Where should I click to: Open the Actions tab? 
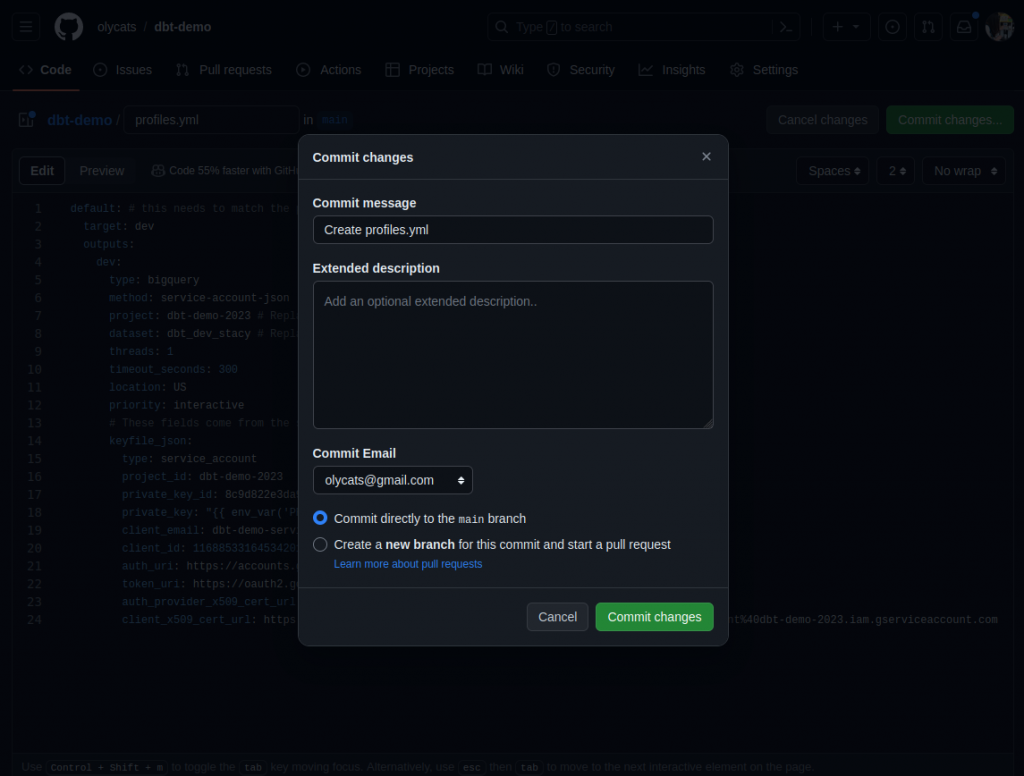[328, 70]
